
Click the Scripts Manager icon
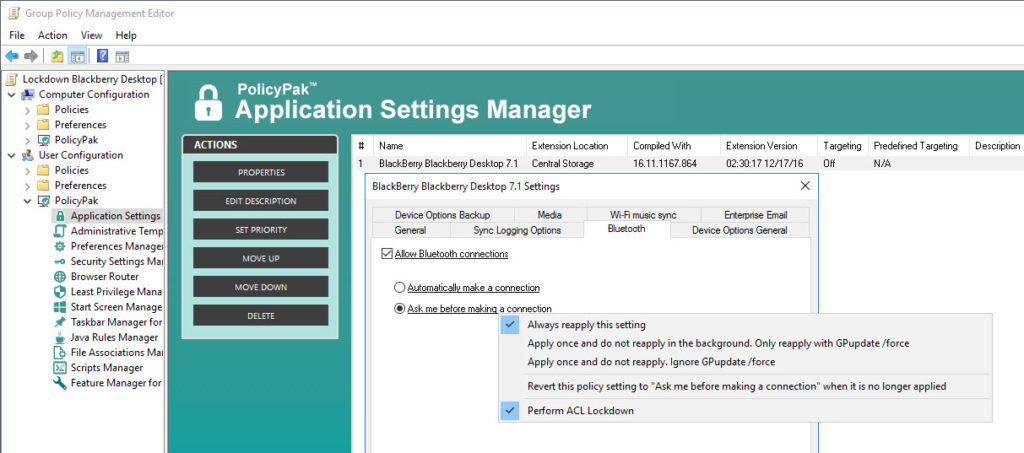(x=60, y=367)
